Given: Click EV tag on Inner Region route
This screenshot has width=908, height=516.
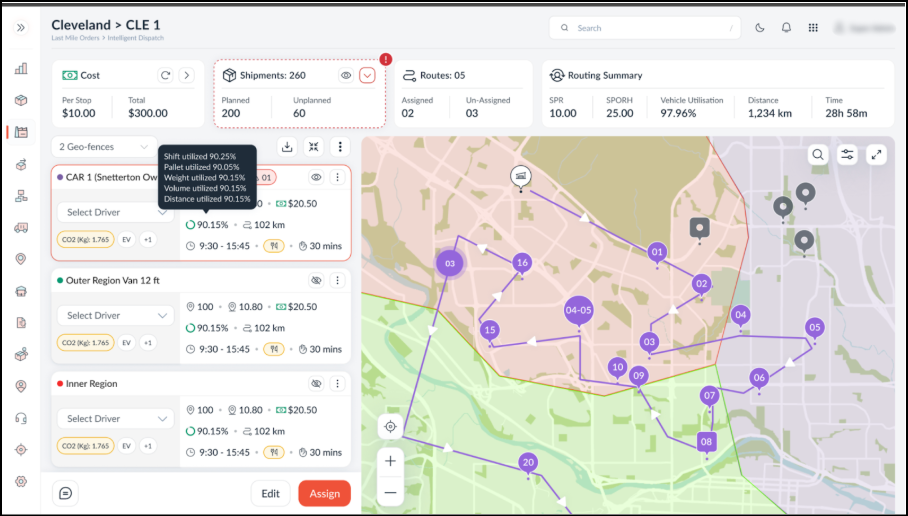Looking at the screenshot, I should 126,445.
